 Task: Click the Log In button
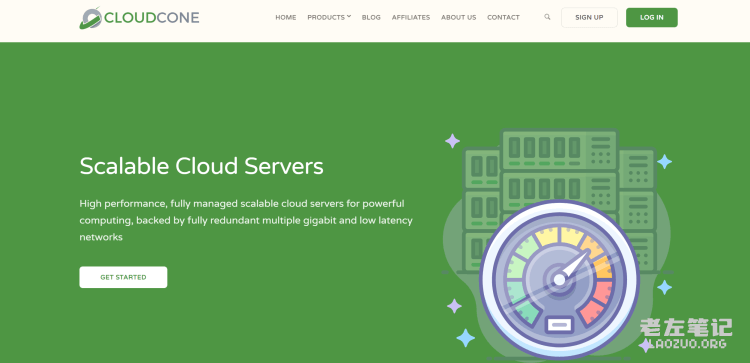pyautogui.click(x=651, y=17)
